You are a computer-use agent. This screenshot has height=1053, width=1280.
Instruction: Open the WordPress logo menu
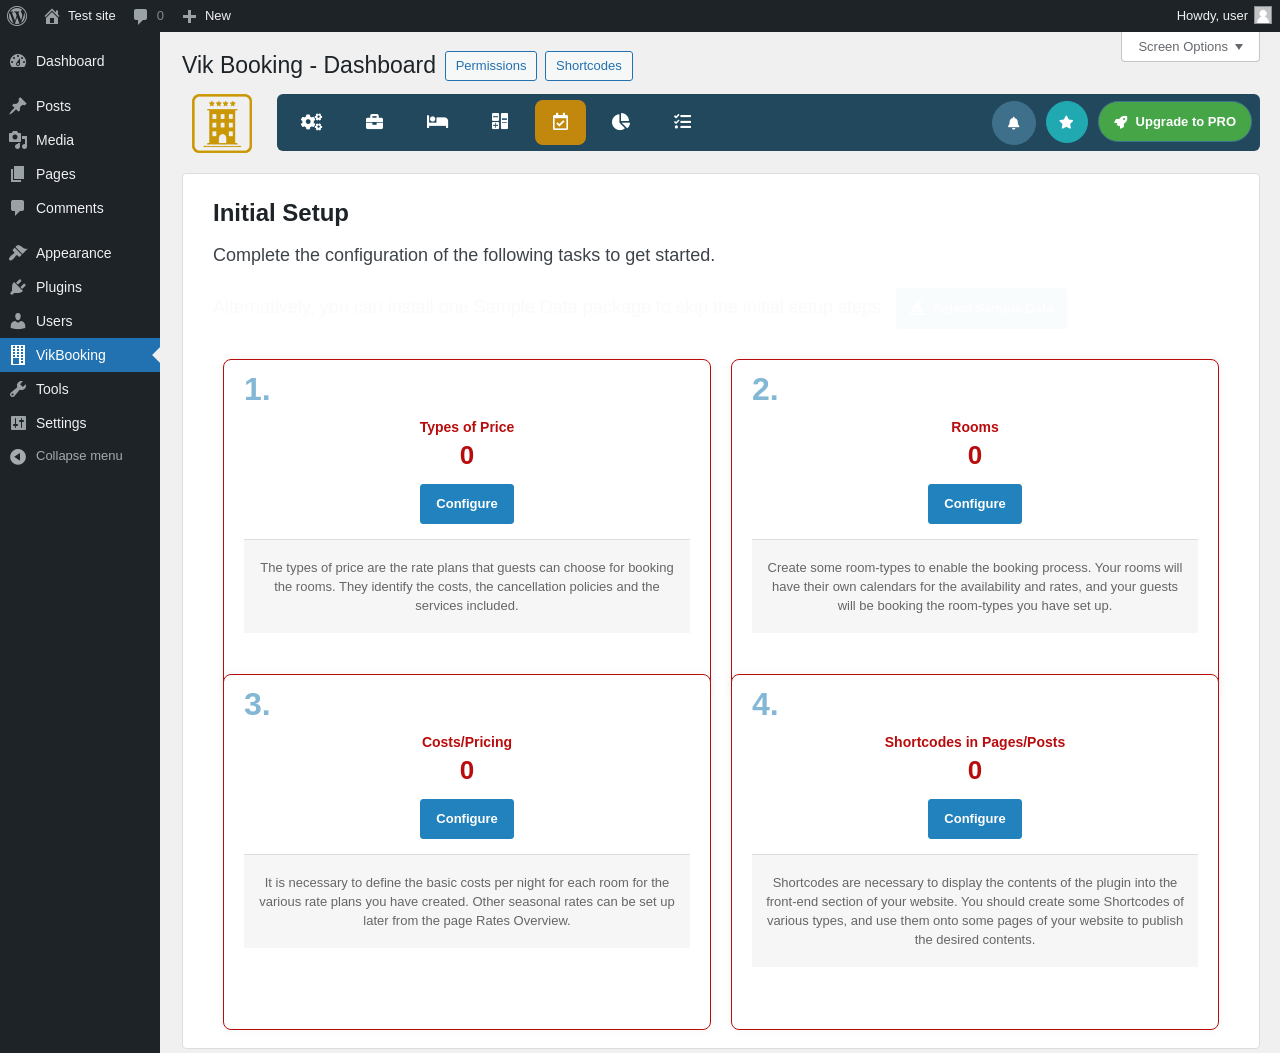tap(17, 16)
